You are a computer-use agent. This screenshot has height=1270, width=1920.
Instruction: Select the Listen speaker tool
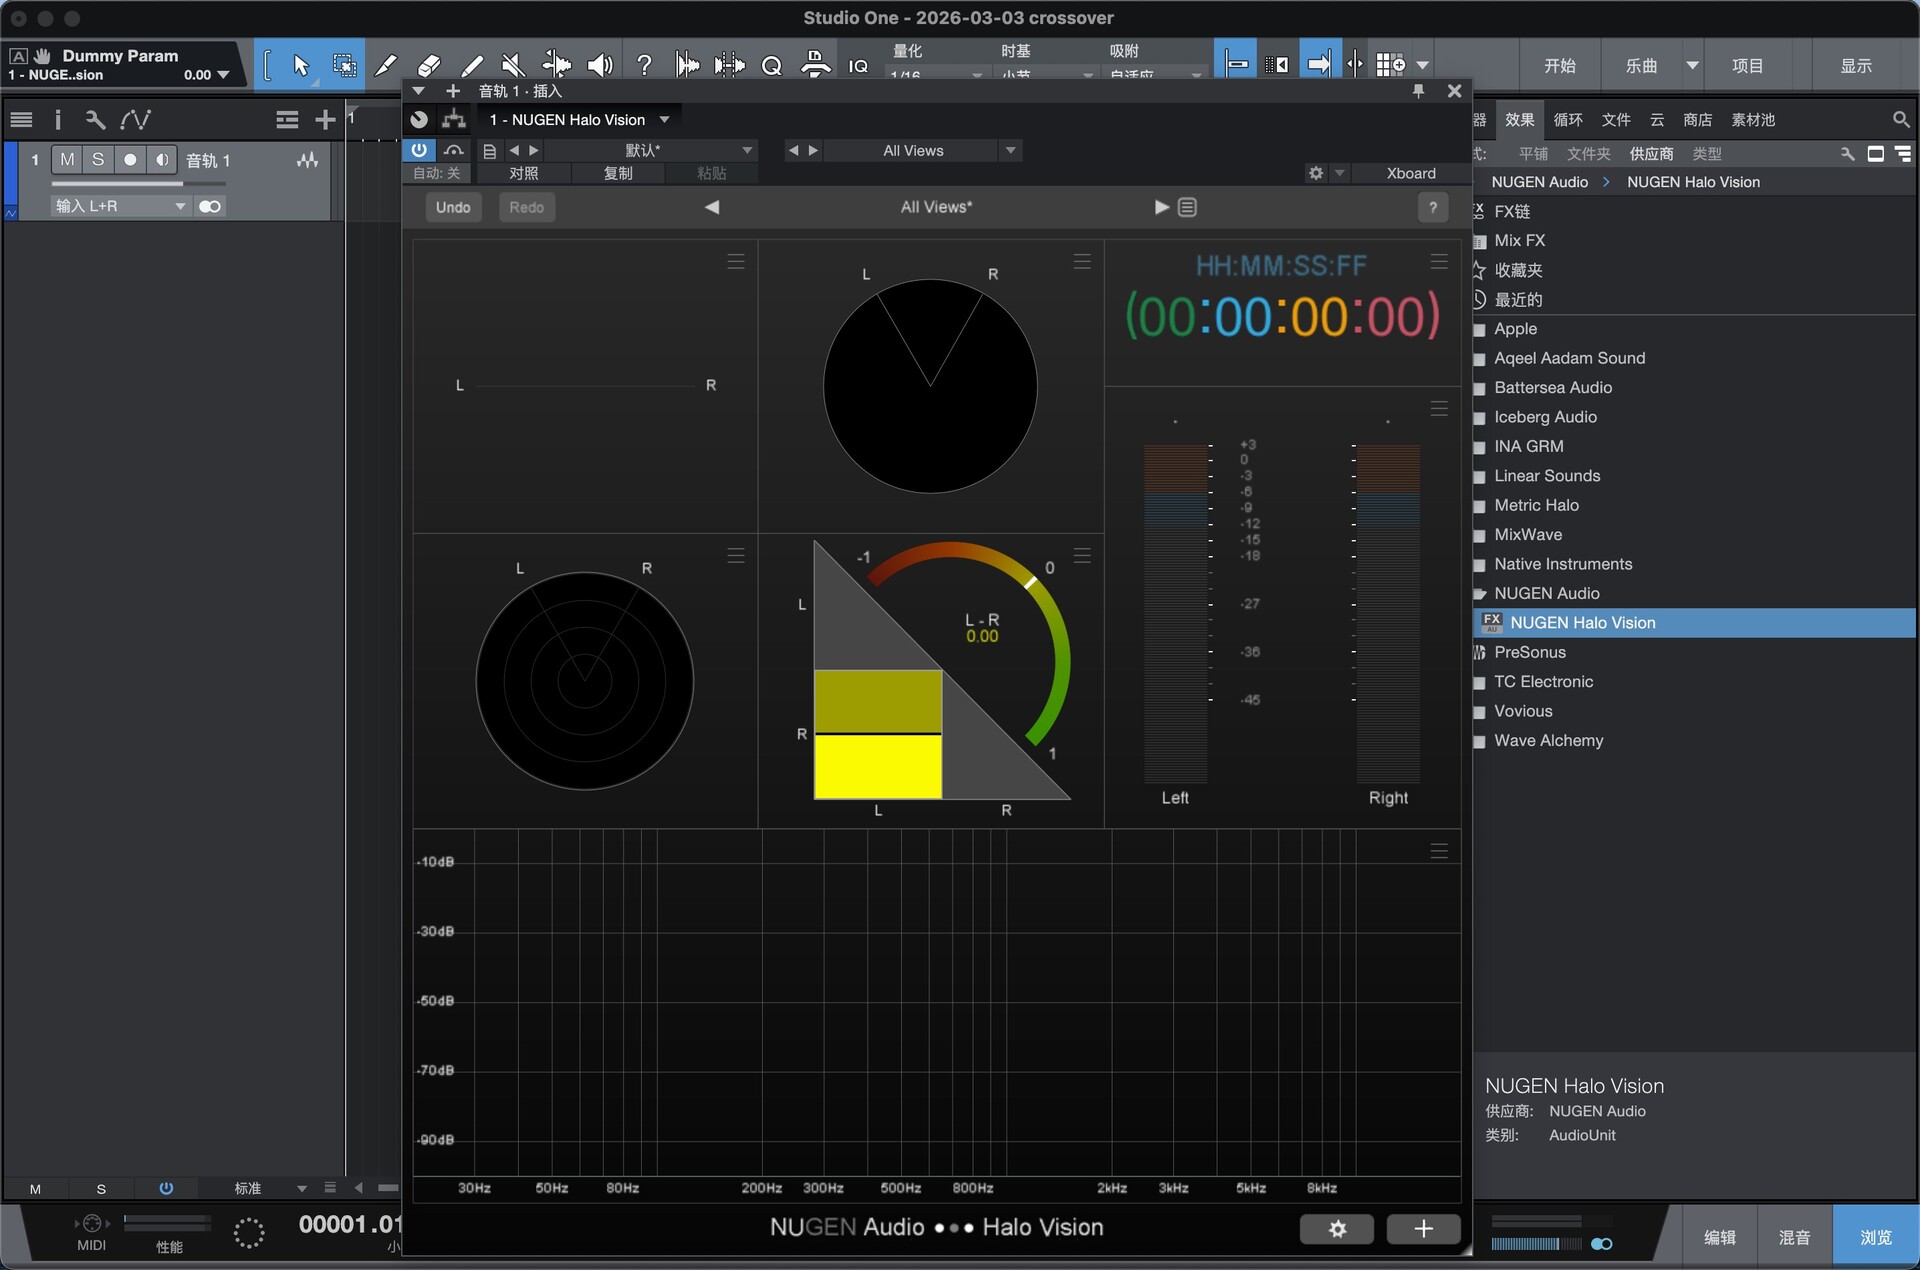(599, 66)
